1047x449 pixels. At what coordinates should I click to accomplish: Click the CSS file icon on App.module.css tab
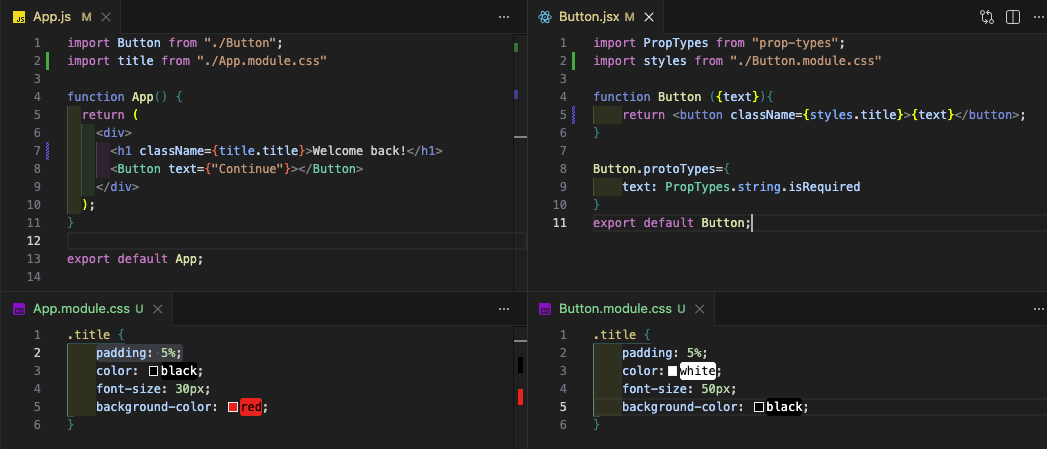[x=19, y=309]
